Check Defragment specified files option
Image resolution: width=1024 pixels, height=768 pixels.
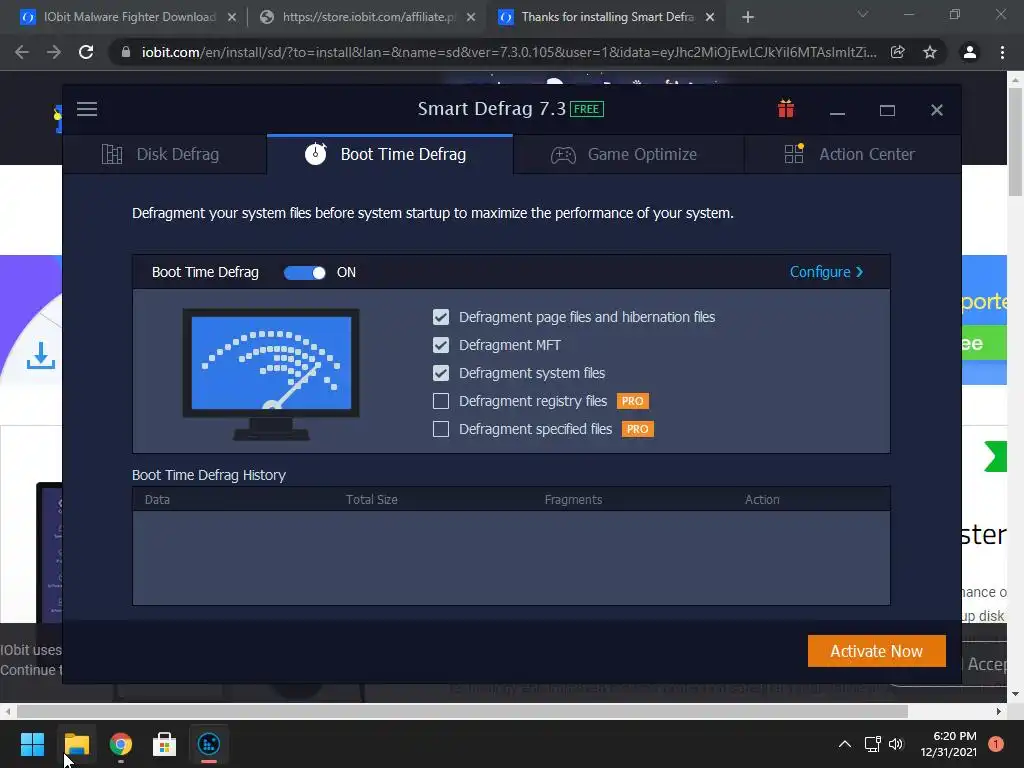click(441, 429)
